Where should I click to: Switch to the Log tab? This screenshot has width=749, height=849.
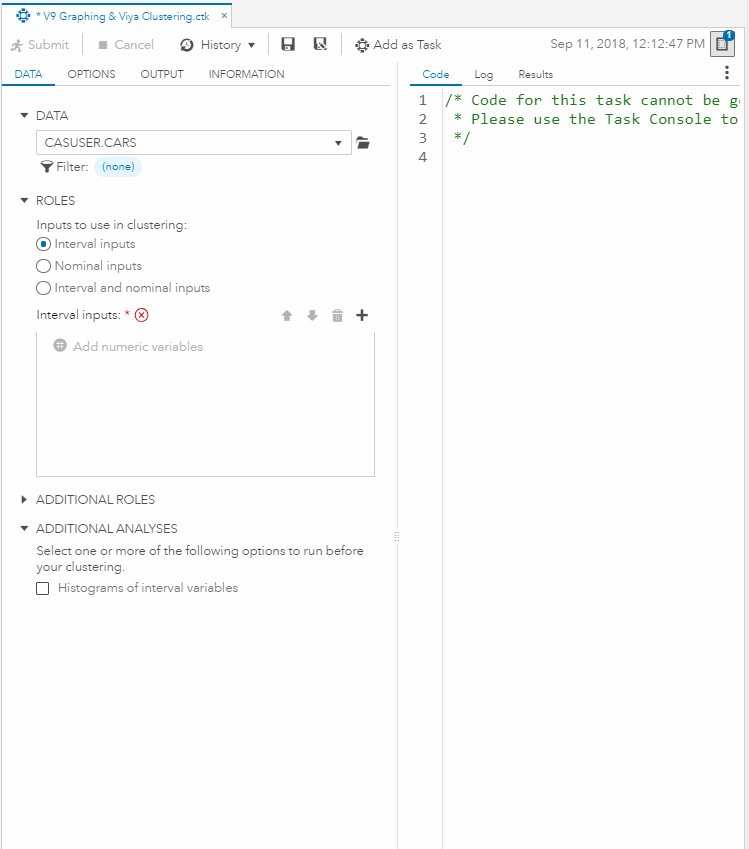483,74
